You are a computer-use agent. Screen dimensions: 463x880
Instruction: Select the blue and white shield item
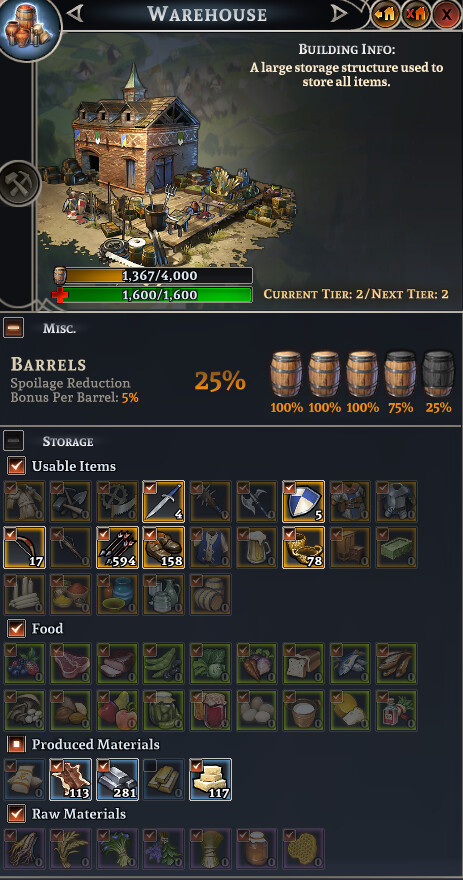click(304, 501)
